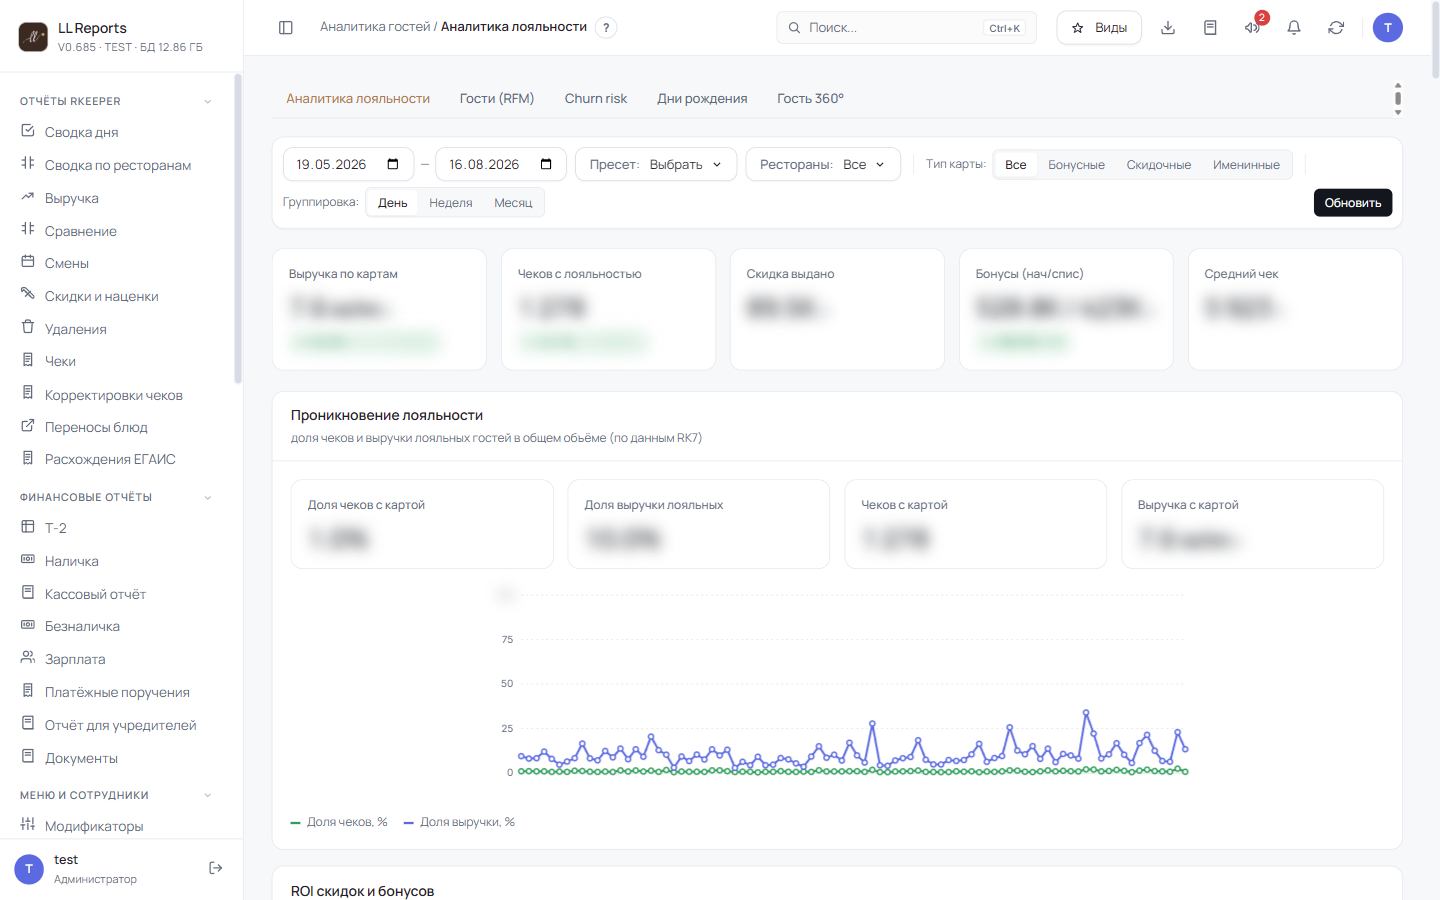Collapse the Финансовые отчёты section
1440x900 pixels.
[208, 497]
